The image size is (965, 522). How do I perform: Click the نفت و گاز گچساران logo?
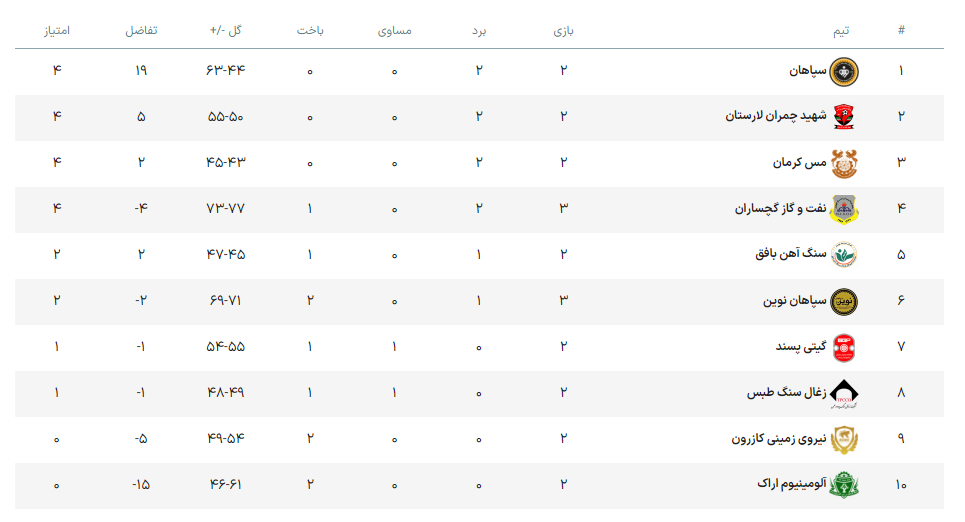tap(844, 209)
